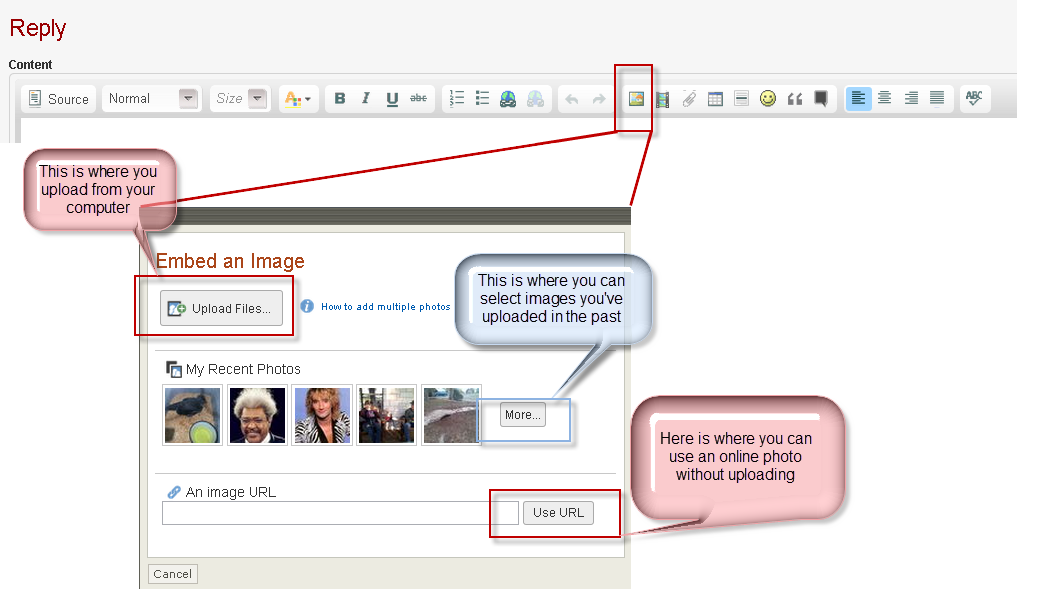Select the first recent photo thumbnail
Screen dimensions: 1056x589
[x=192, y=415]
